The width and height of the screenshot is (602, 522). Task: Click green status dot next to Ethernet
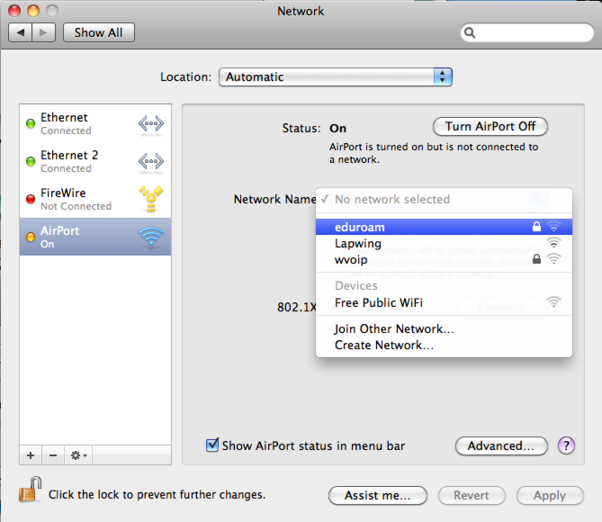pyautogui.click(x=30, y=124)
